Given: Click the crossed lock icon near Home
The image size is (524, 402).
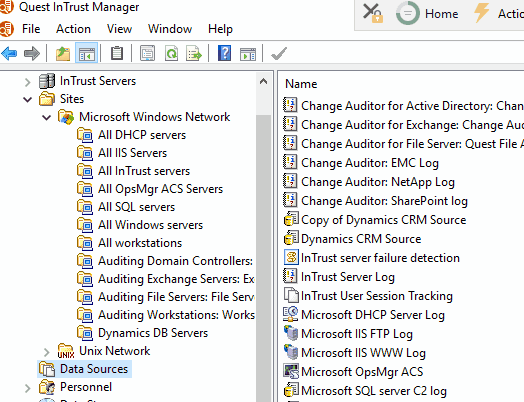Looking at the screenshot, I should tap(373, 13).
